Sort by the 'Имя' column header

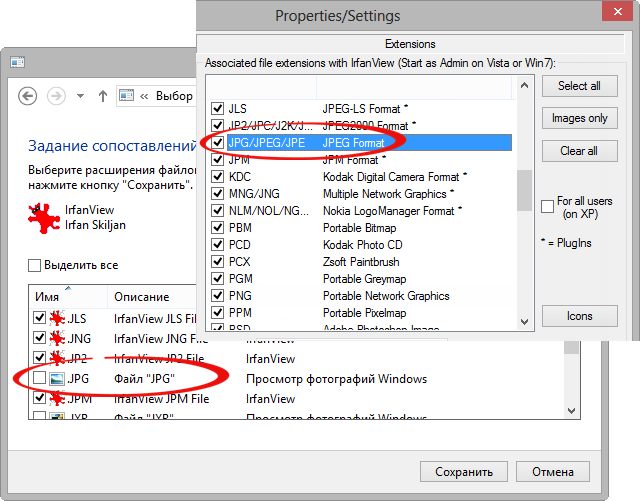pos(68,297)
